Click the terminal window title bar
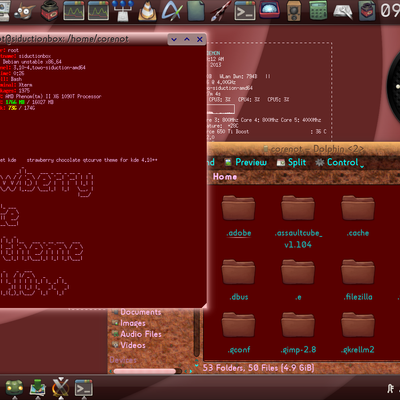Screen dimensions: 400x400 coord(83,39)
